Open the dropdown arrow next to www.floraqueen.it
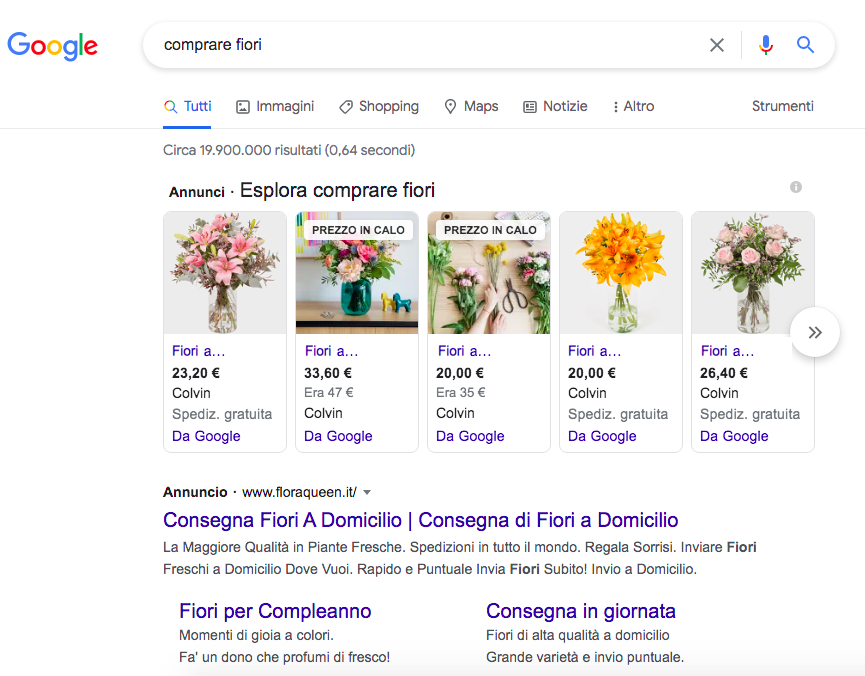The height and width of the screenshot is (676, 865). tap(367, 492)
